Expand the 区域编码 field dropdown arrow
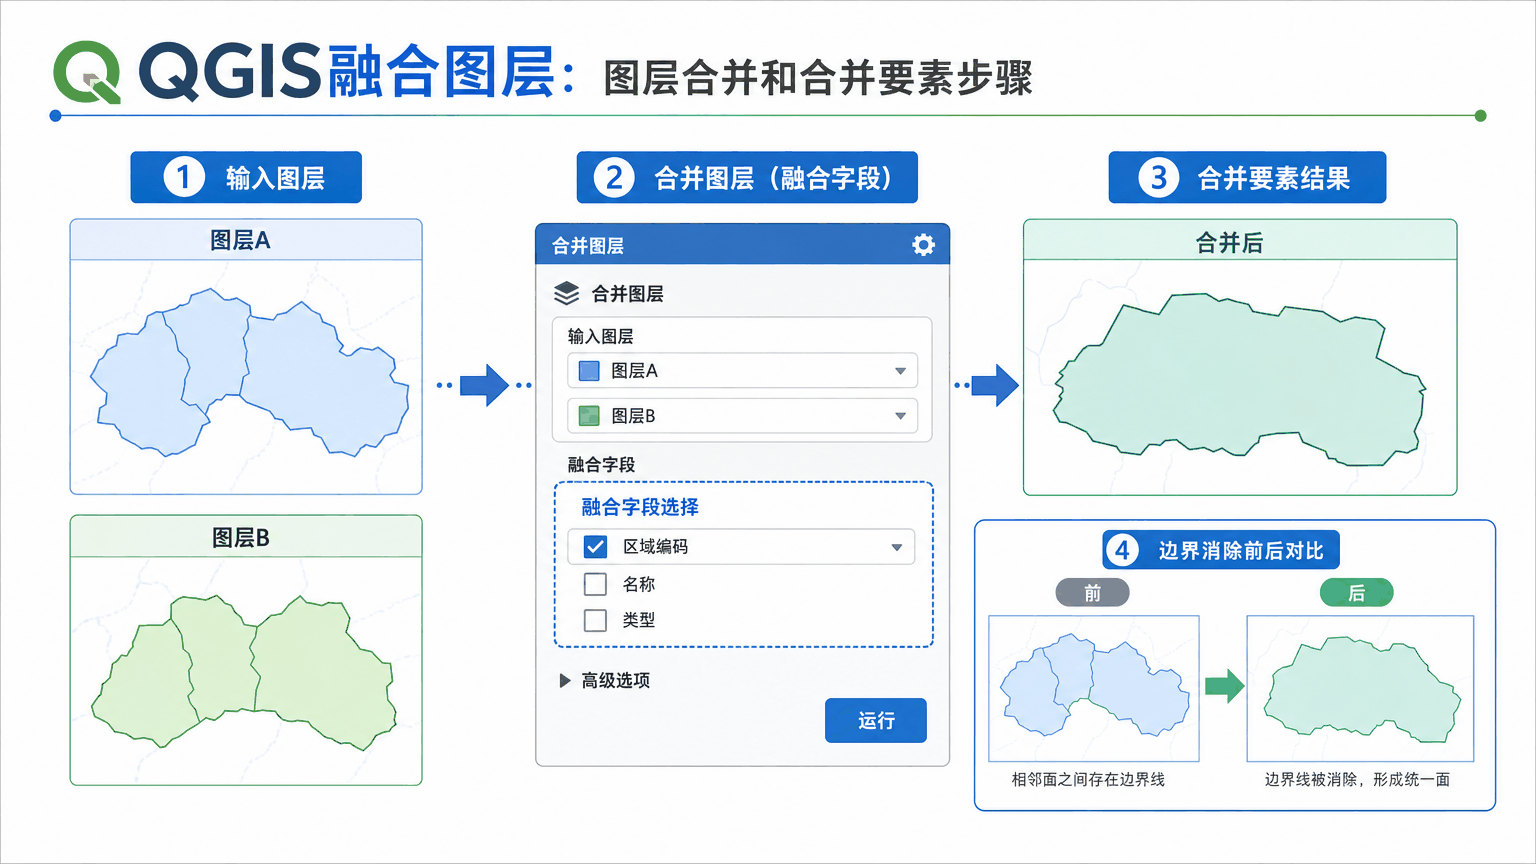Viewport: 1536px width, 864px height. (897, 547)
